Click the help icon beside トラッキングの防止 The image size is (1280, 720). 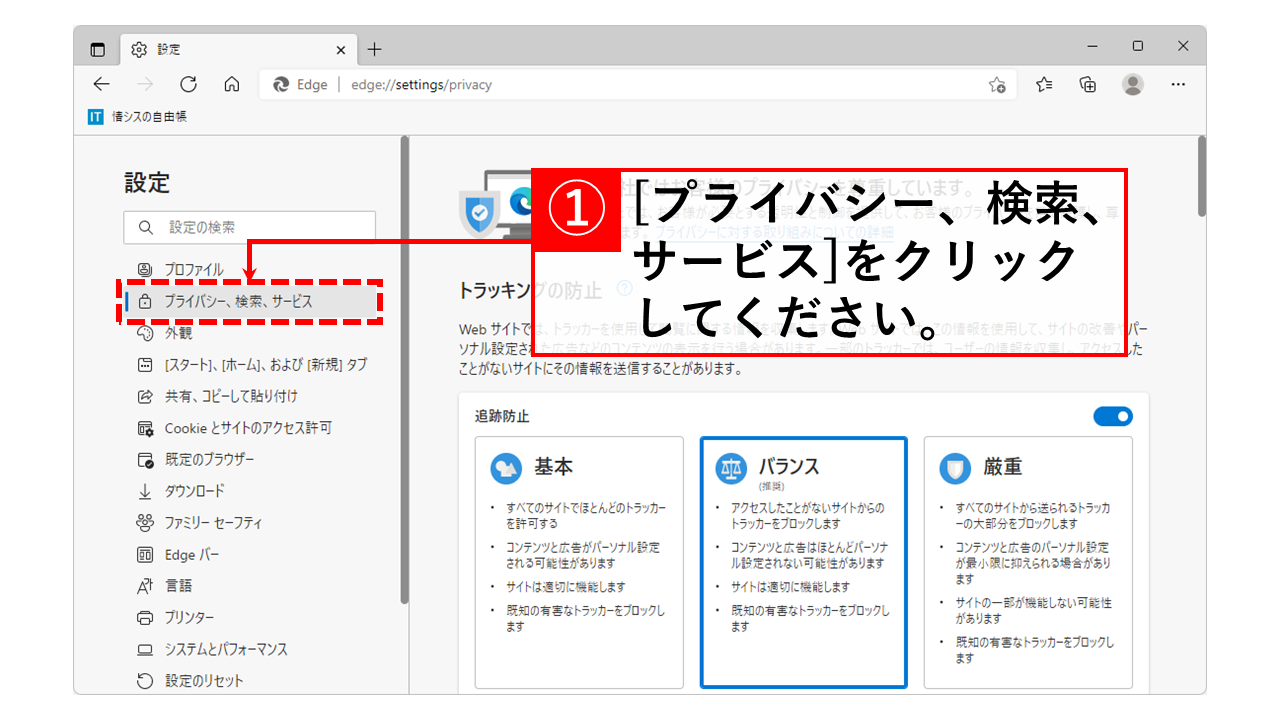pos(627,289)
